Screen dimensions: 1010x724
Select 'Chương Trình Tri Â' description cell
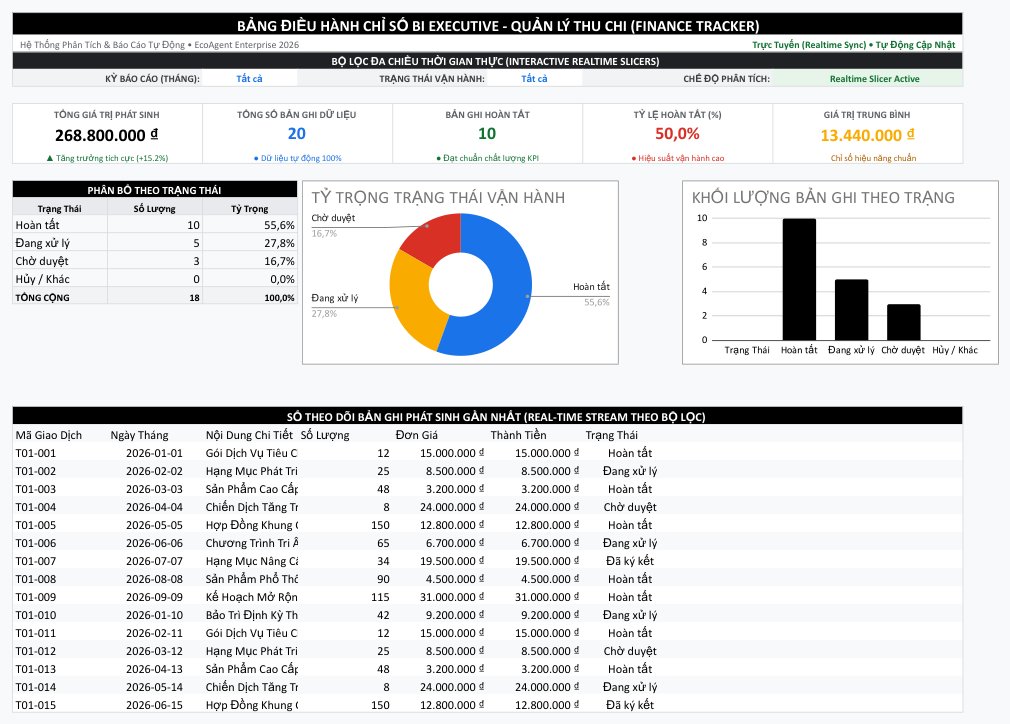tap(251, 543)
